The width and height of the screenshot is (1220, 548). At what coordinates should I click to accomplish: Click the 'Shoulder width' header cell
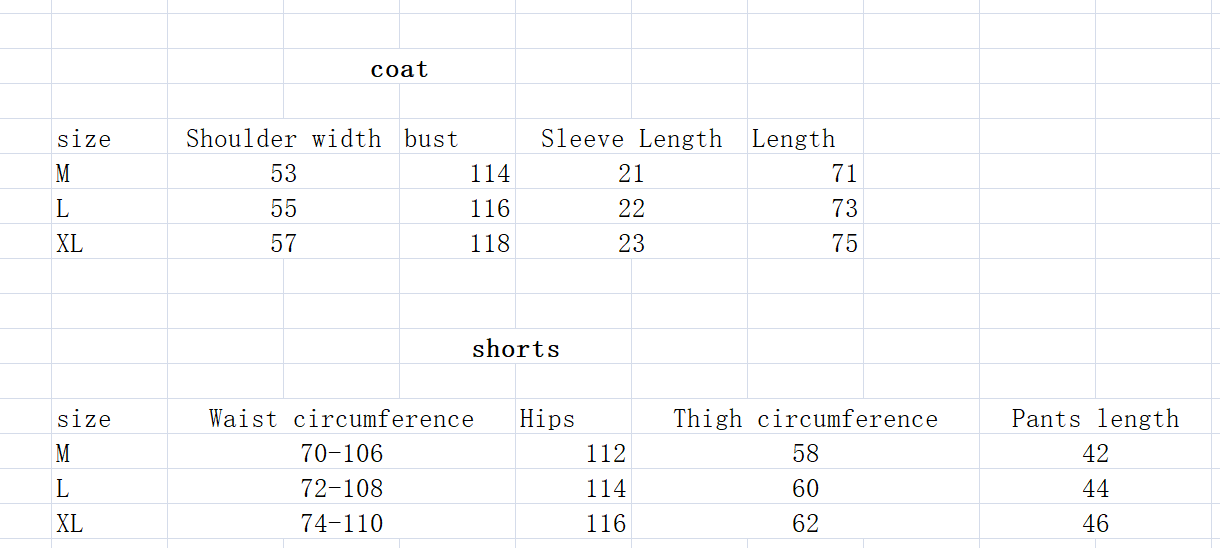click(x=283, y=139)
